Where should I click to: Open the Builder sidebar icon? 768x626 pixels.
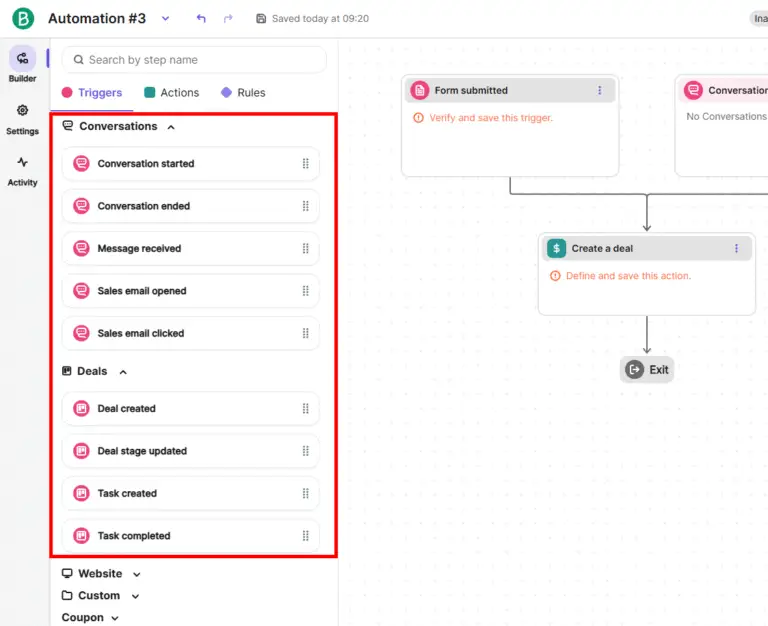click(x=22, y=59)
